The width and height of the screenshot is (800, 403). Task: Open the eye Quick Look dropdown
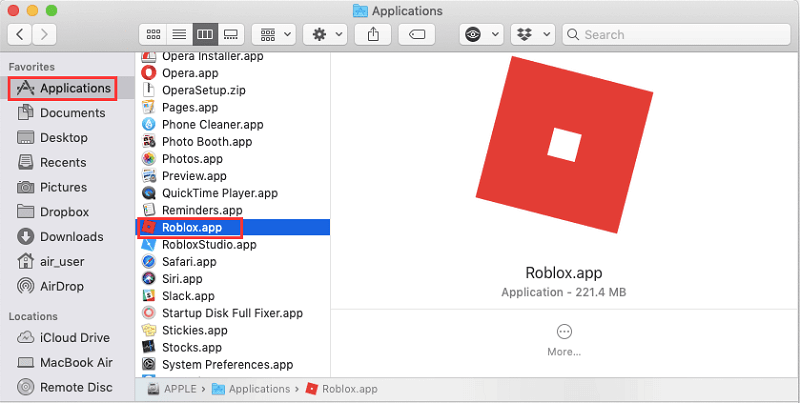pyautogui.click(x=481, y=34)
